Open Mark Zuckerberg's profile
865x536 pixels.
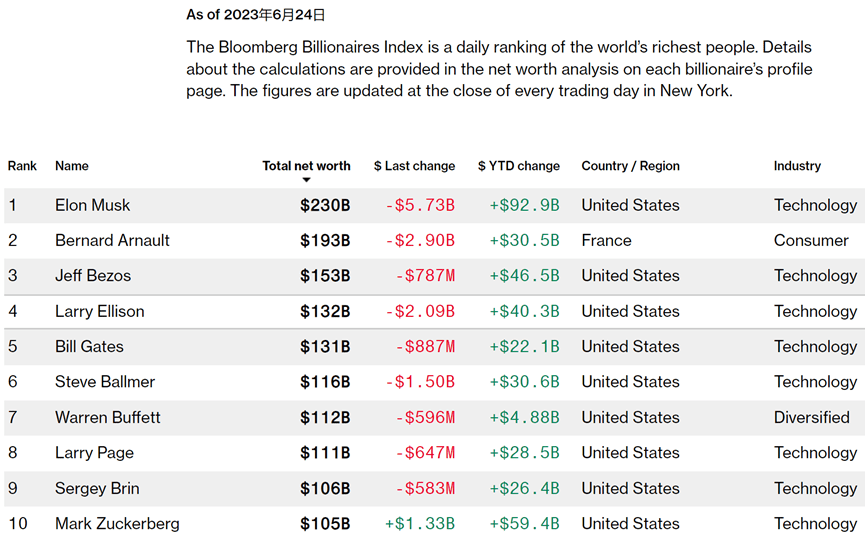coord(117,523)
